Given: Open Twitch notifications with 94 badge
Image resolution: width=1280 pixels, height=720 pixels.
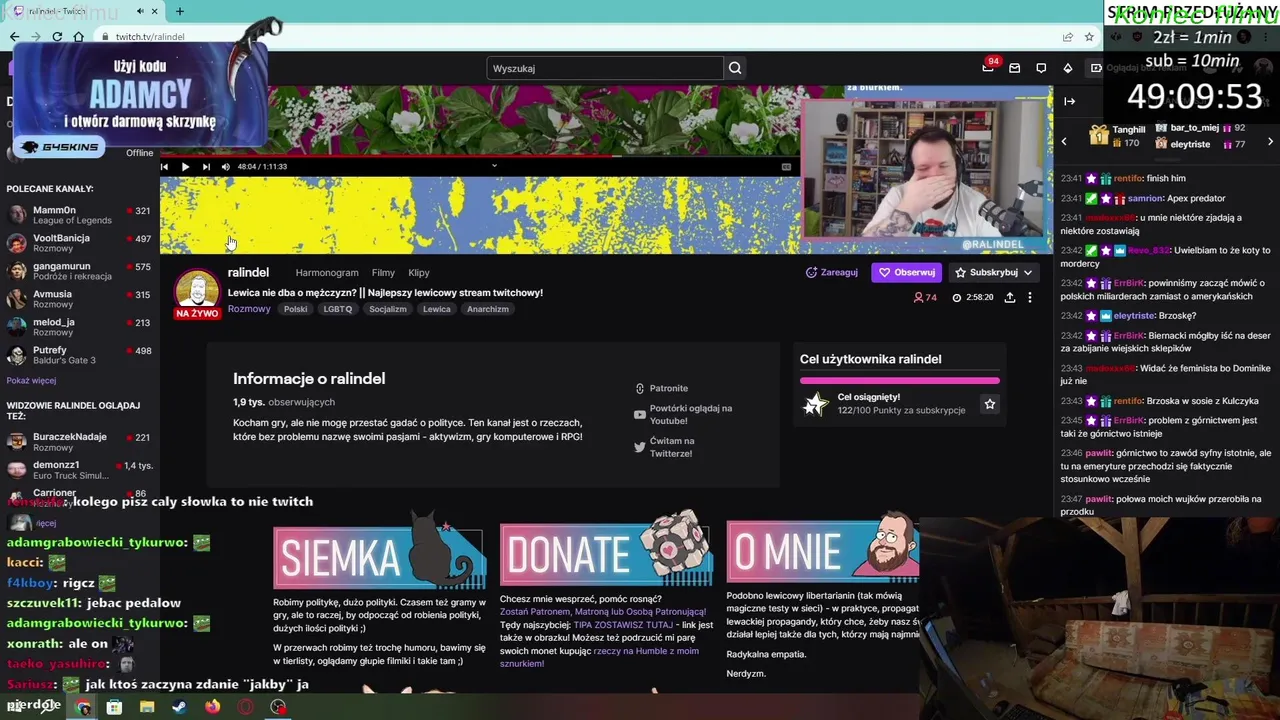Looking at the screenshot, I should [x=989, y=67].
